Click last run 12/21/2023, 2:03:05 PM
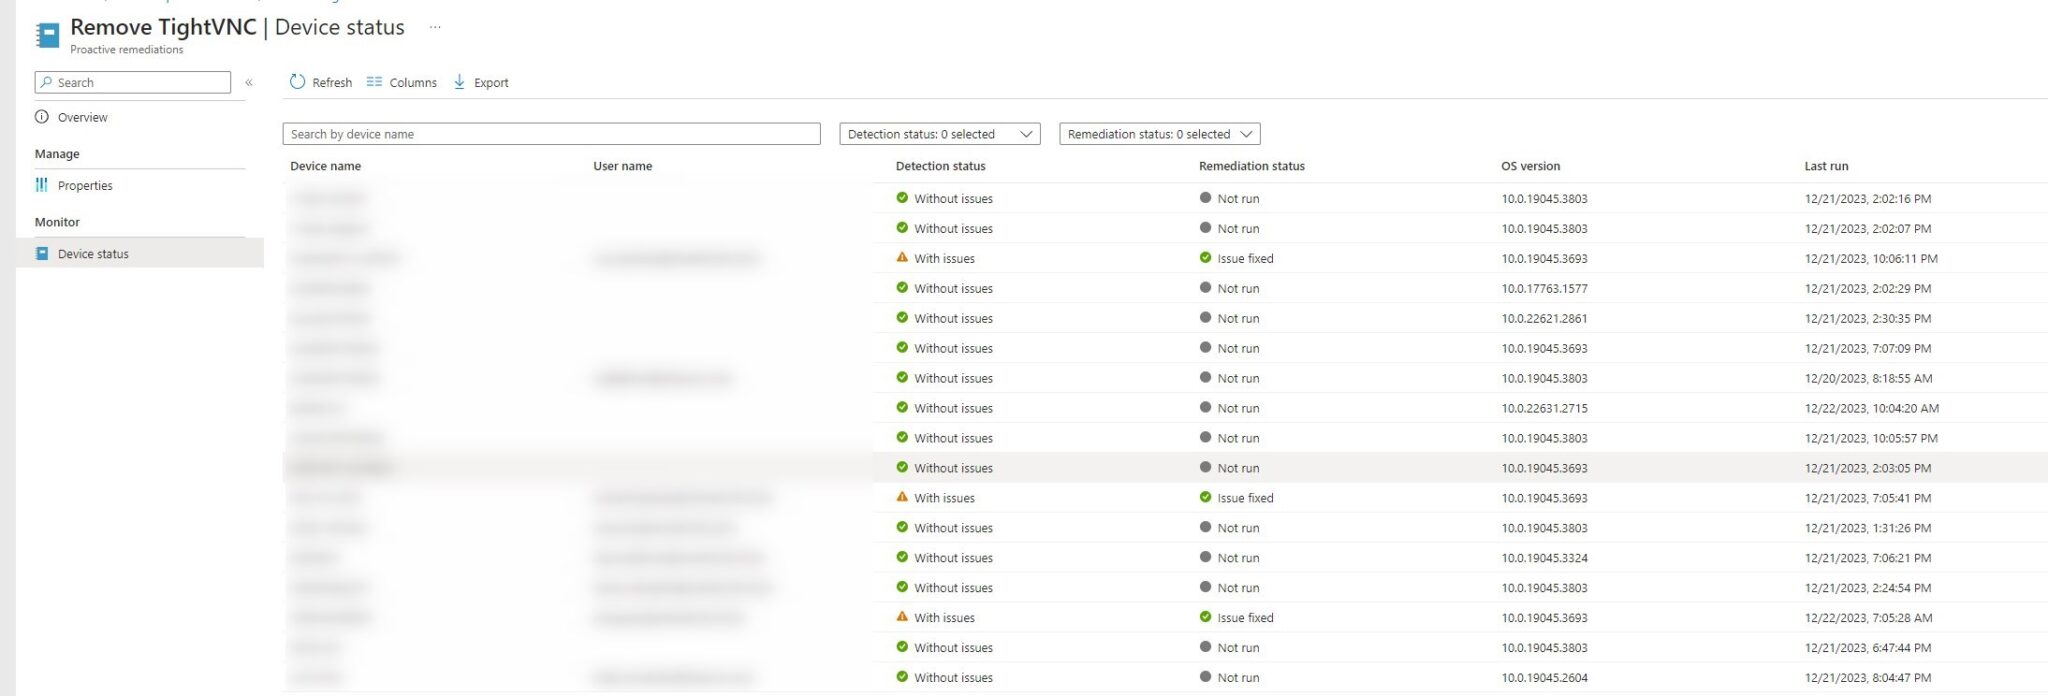 click(x=1868, y=467)
